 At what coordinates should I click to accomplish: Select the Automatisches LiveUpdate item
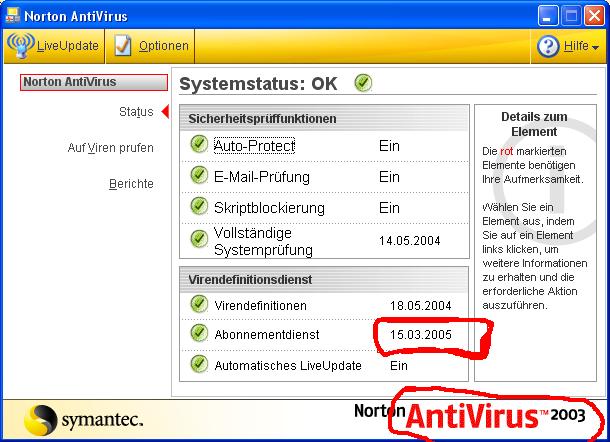[x=288, y=366]
